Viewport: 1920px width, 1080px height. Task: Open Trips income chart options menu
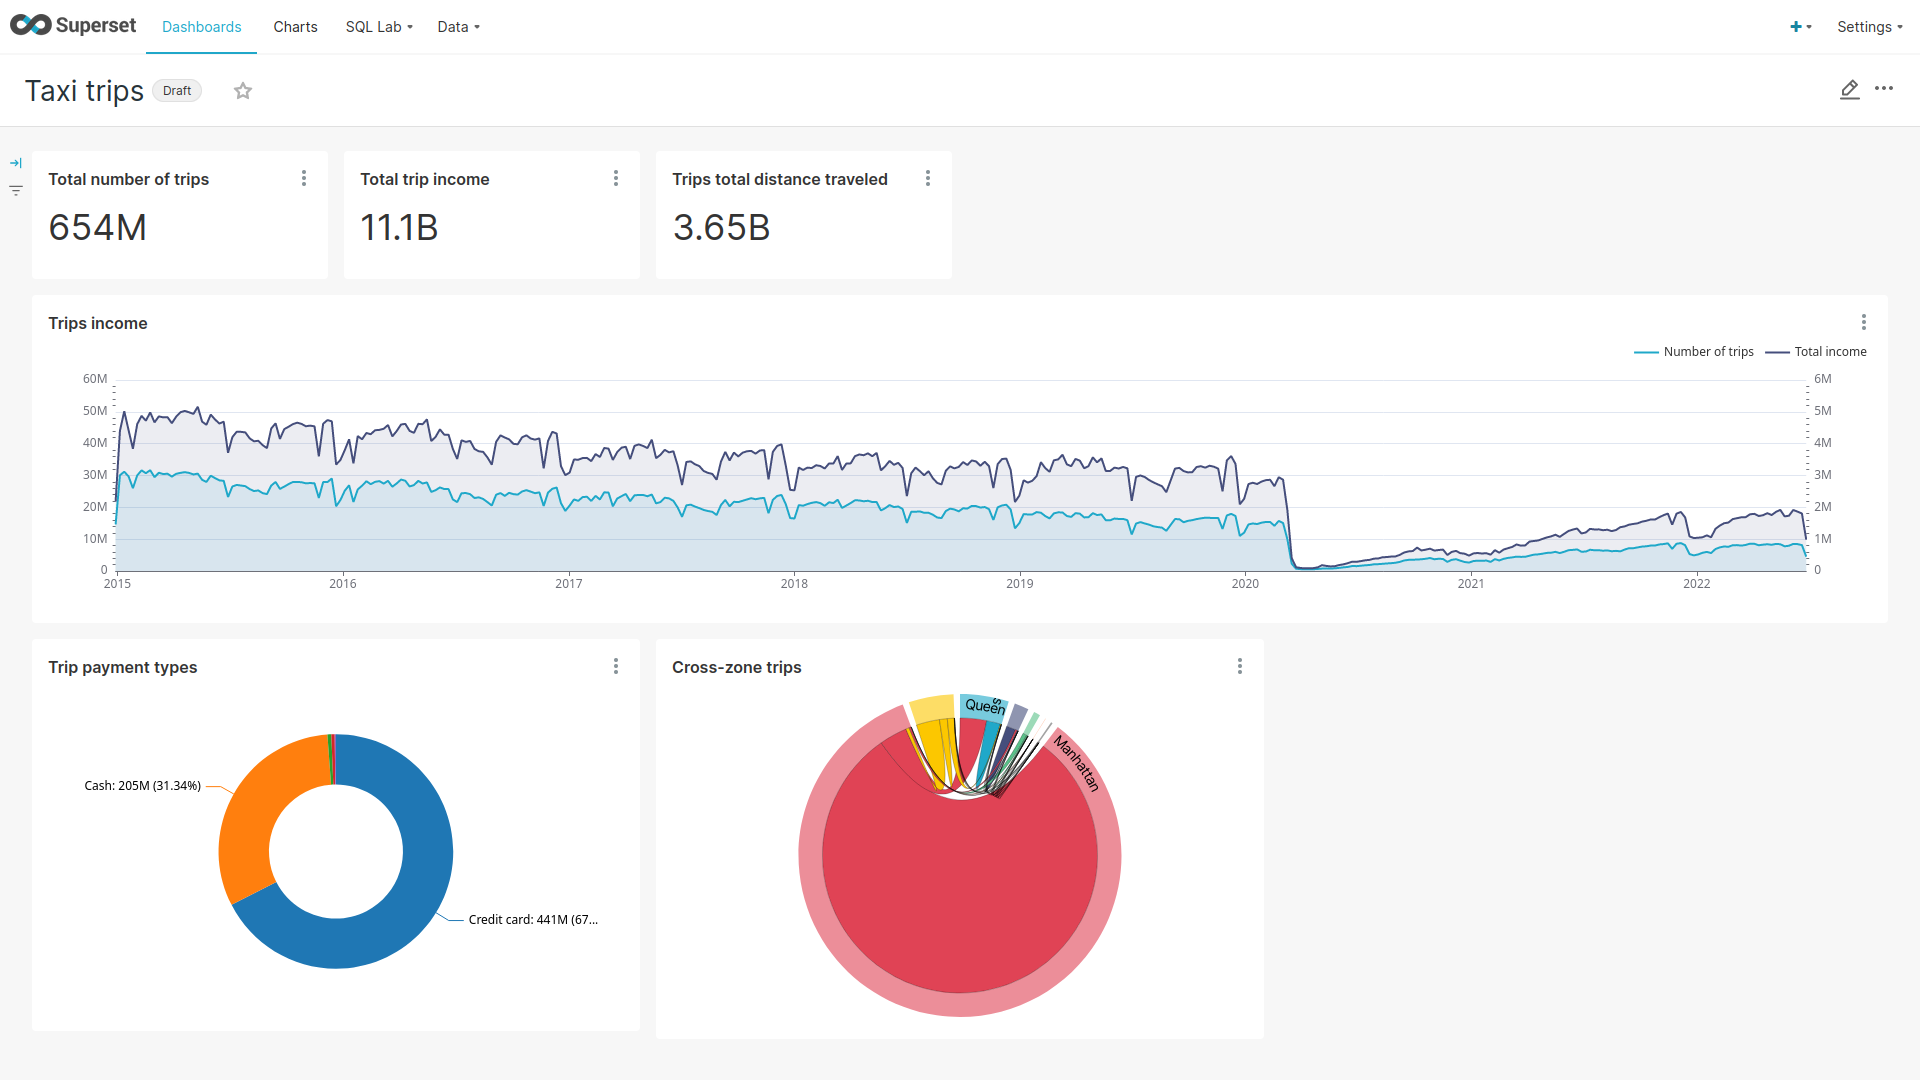pos(1863,322)
